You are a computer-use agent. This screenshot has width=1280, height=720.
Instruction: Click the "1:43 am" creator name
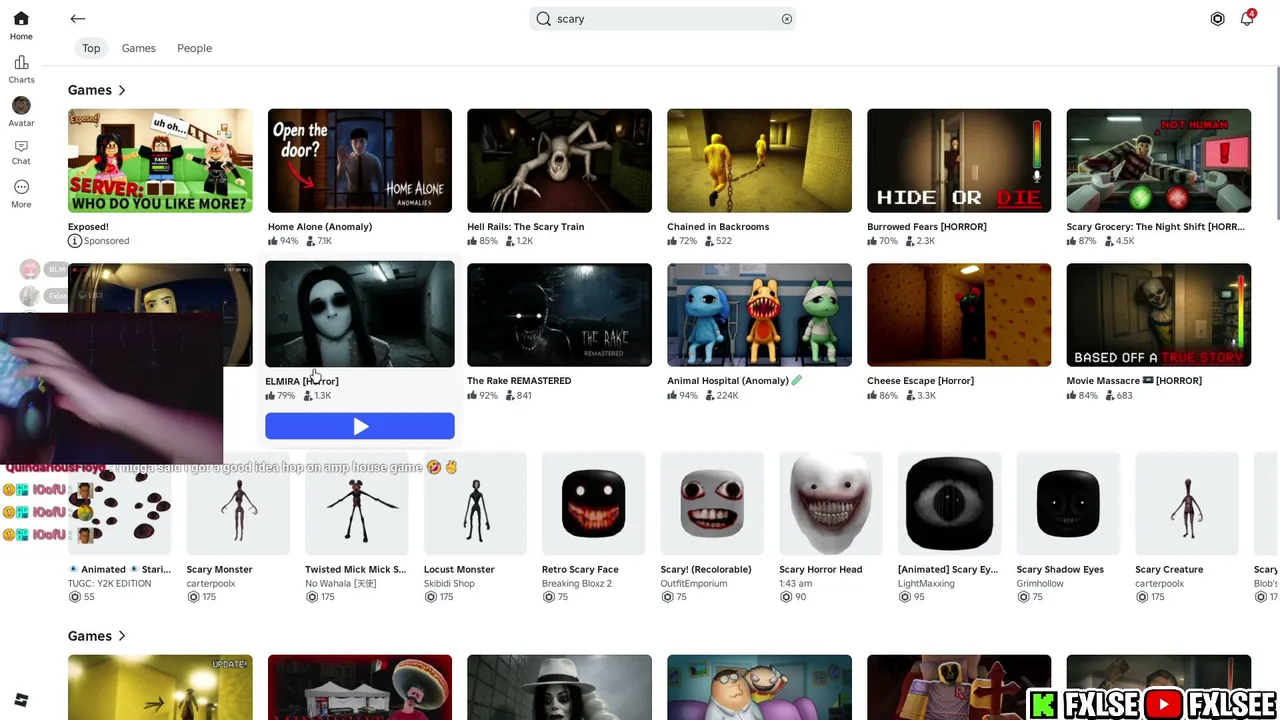(x=795, y=584)
